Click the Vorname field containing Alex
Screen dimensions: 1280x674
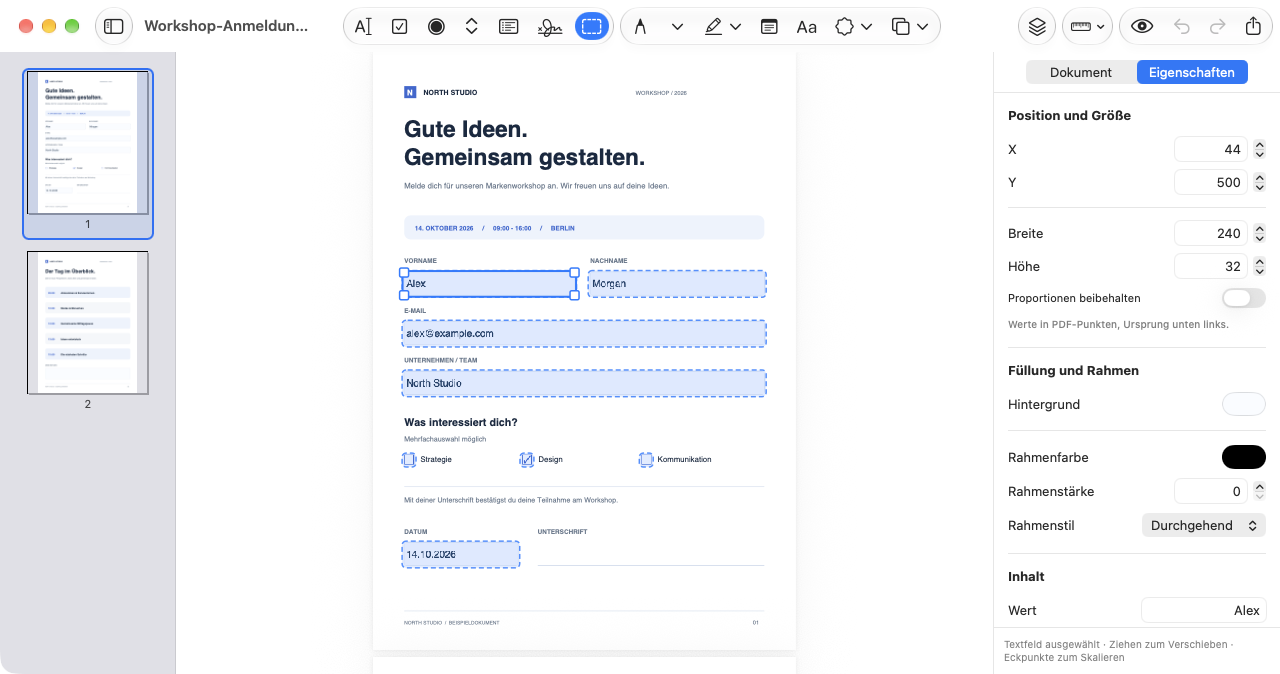489,284
